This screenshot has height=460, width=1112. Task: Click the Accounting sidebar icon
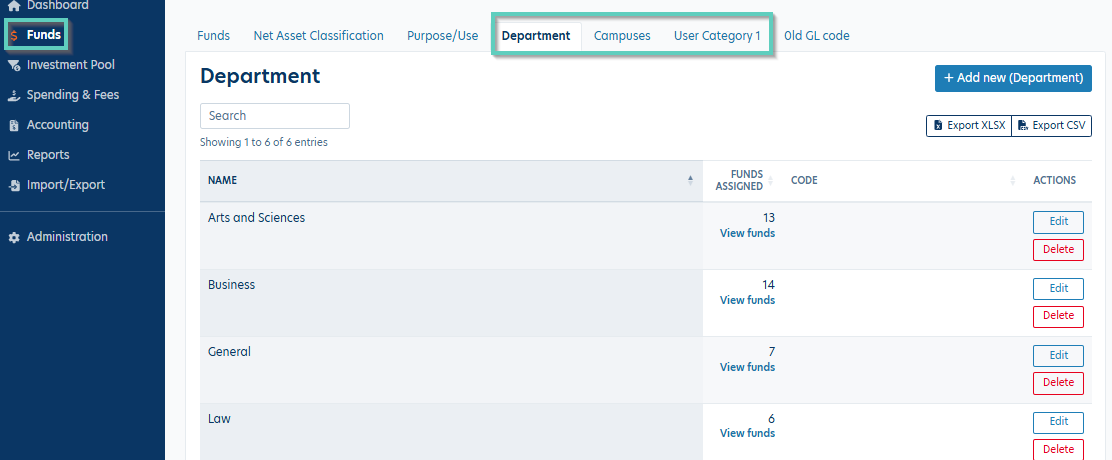coord(14,125)
